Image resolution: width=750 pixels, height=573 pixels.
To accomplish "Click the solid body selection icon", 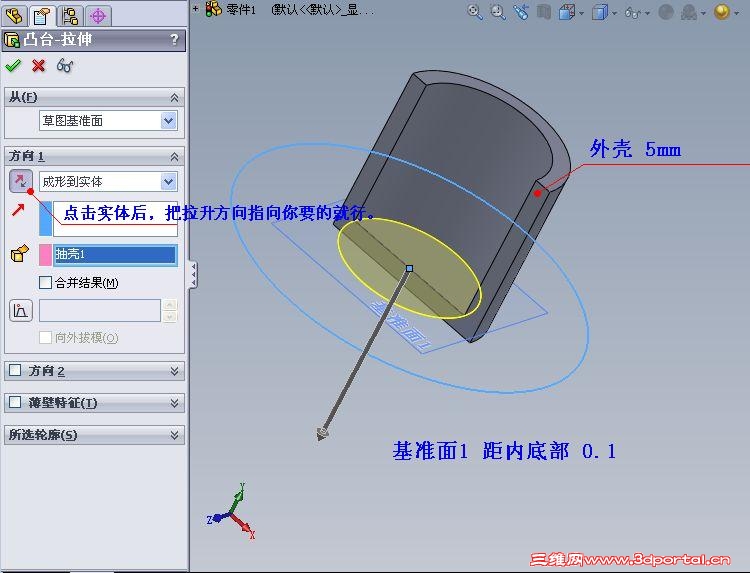I will (x=20, y=254).
